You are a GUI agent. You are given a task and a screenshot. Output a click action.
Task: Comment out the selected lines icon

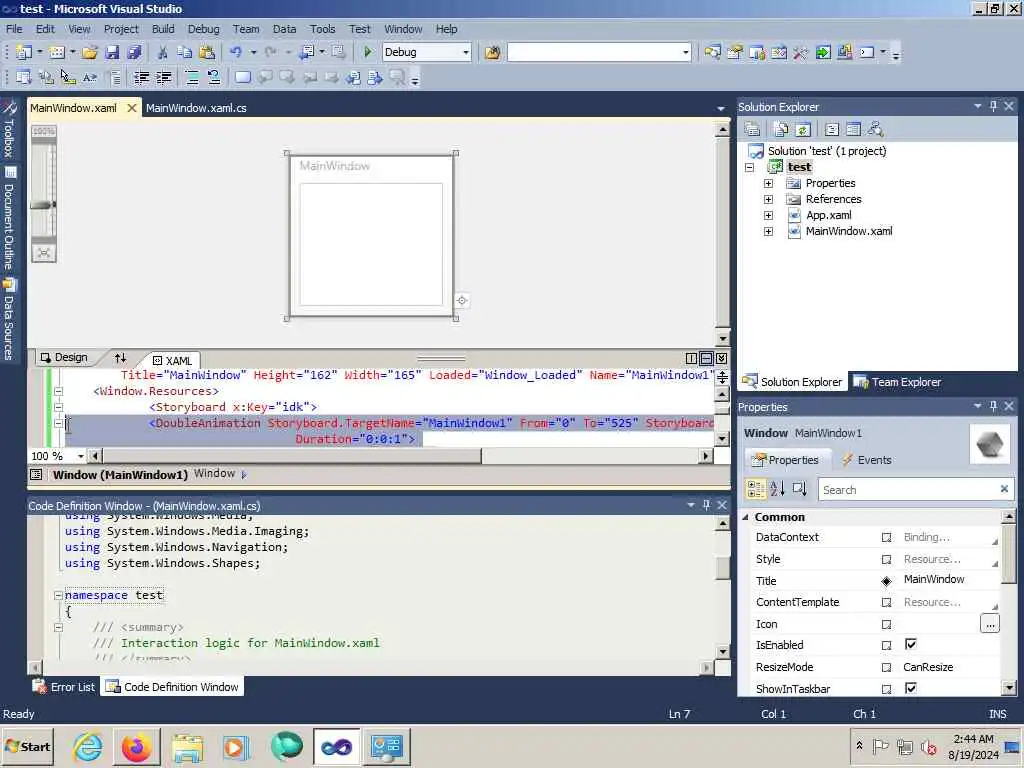[x=192, y=78]
